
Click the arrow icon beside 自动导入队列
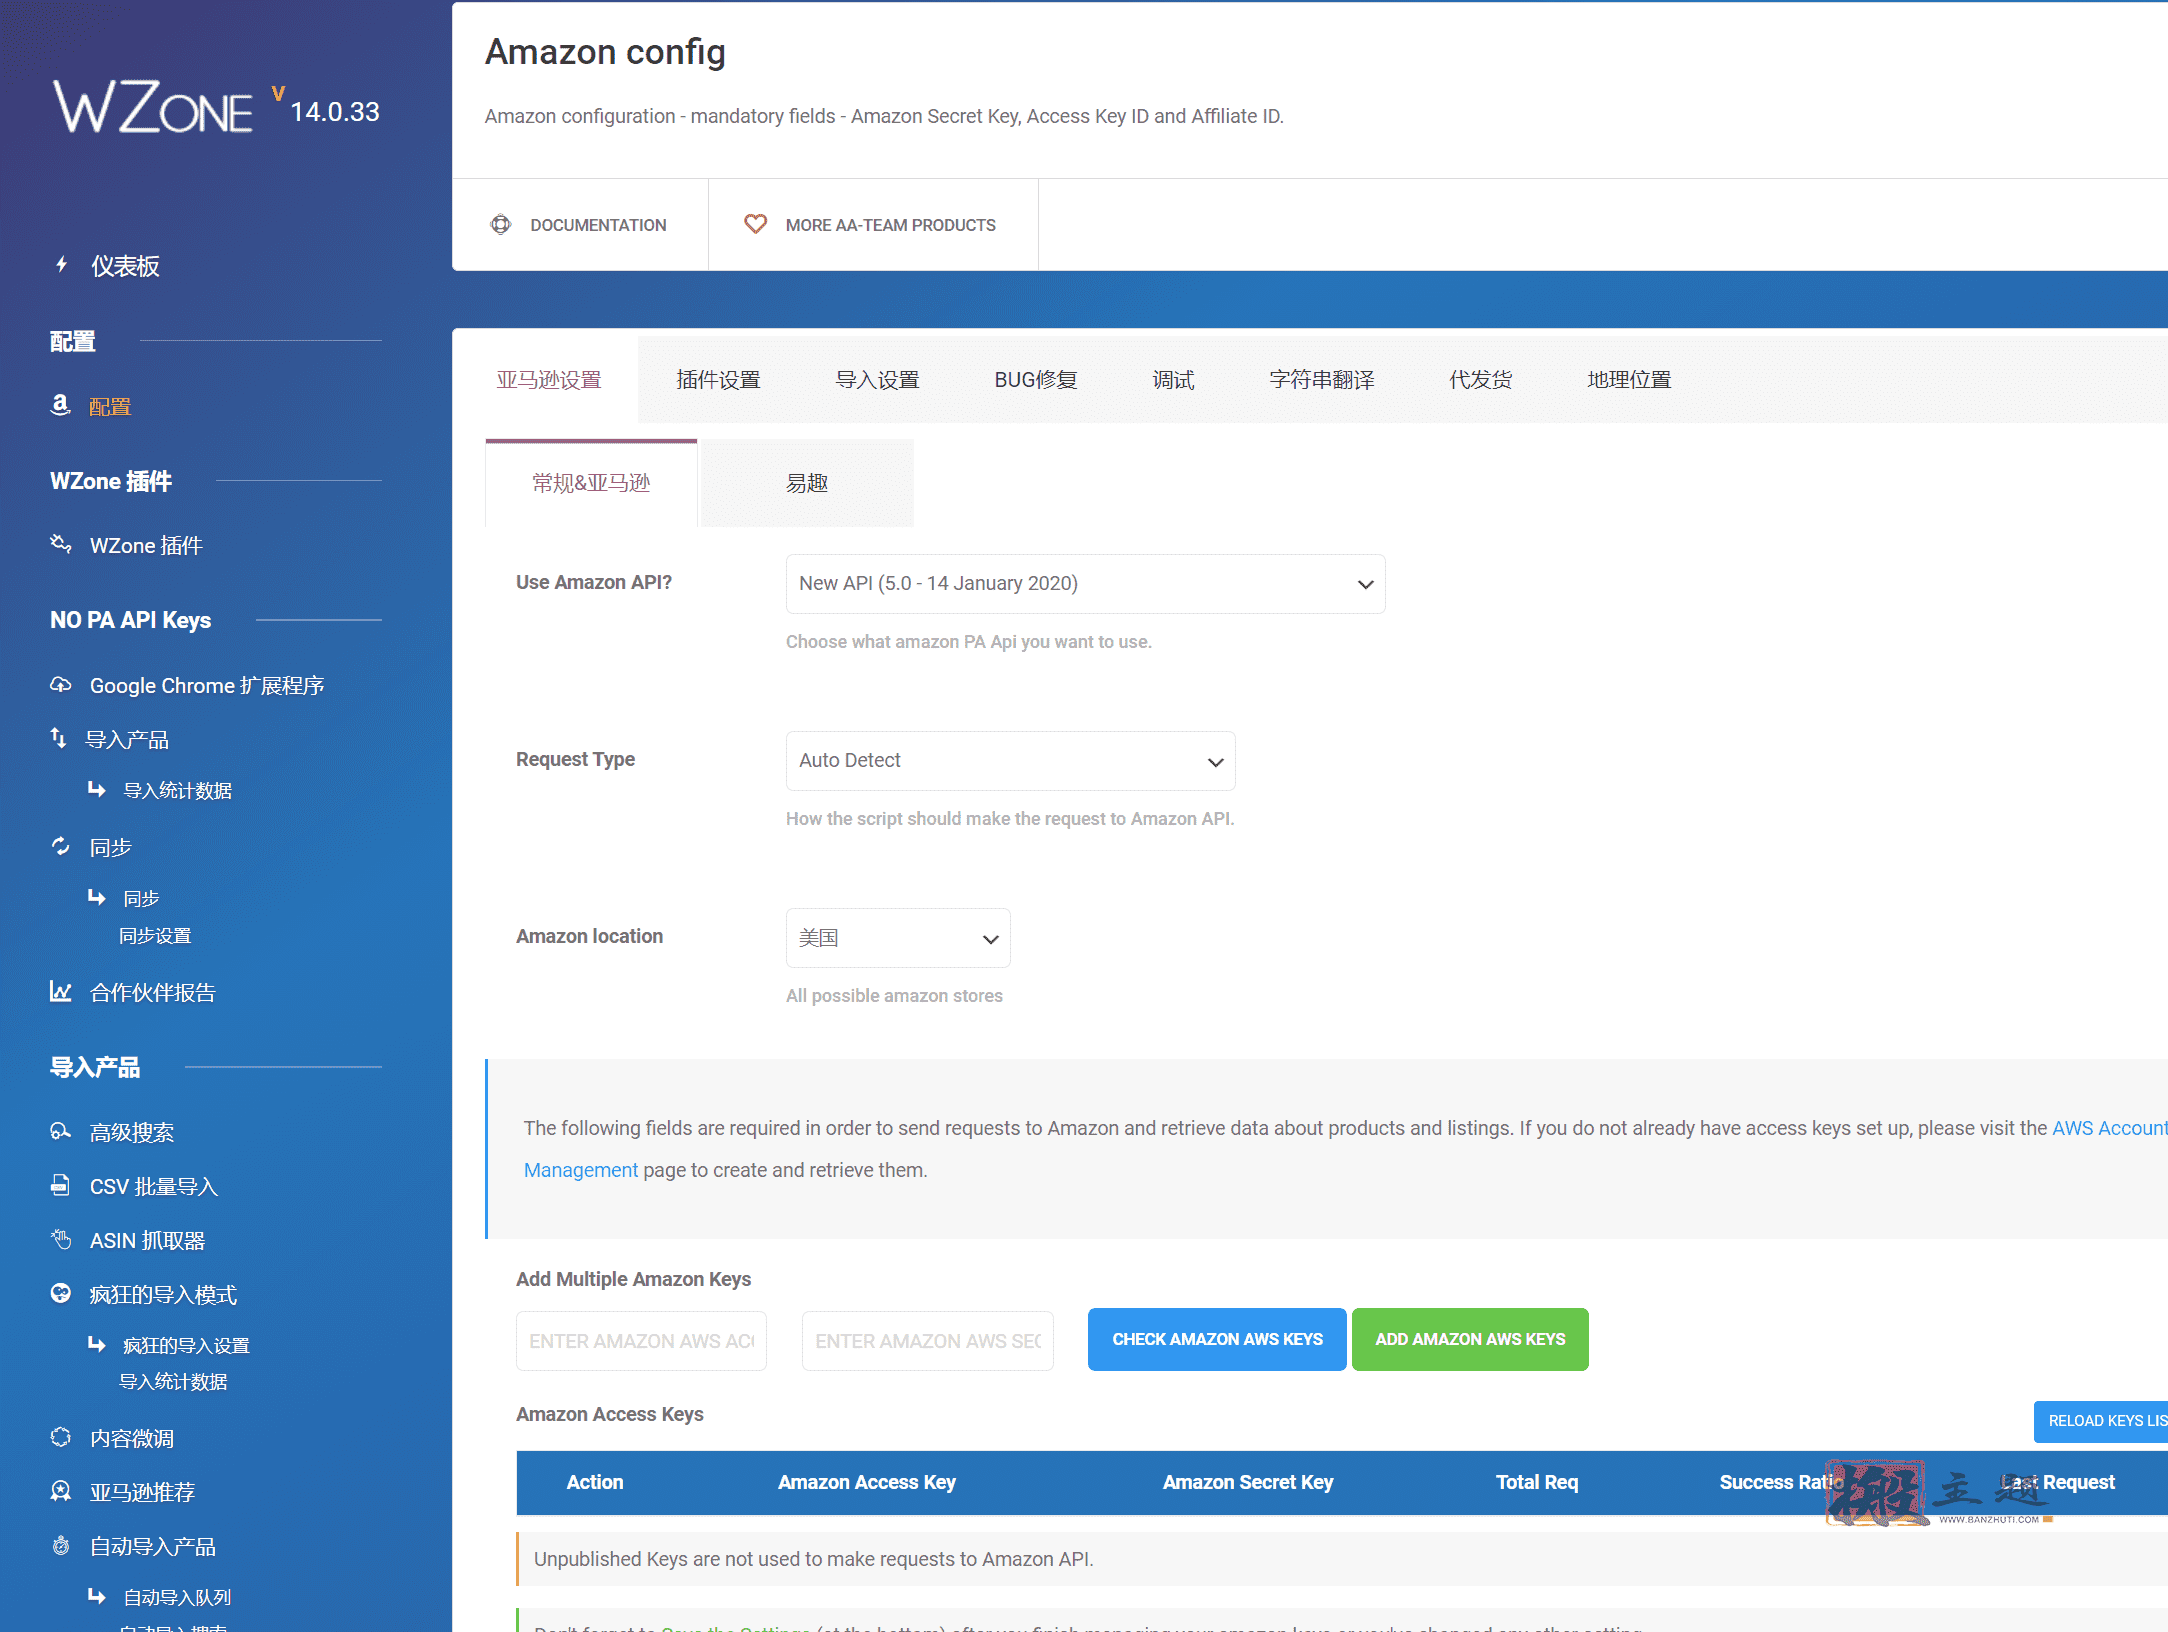pos(97,1596)
